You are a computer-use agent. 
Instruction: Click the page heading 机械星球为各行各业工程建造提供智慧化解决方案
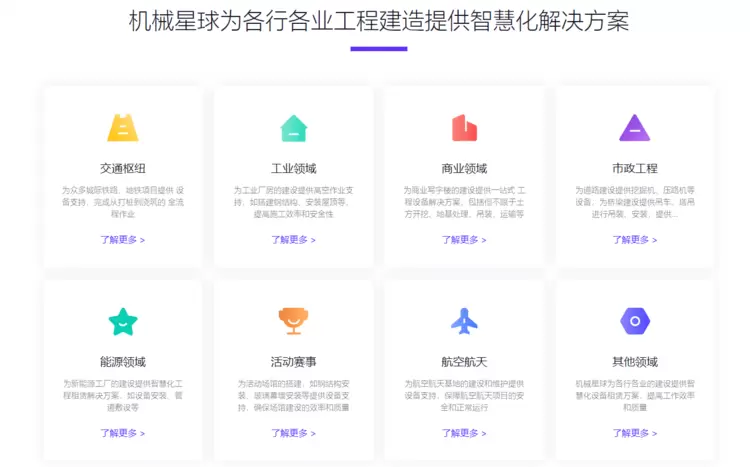click(x=379, y=21)
